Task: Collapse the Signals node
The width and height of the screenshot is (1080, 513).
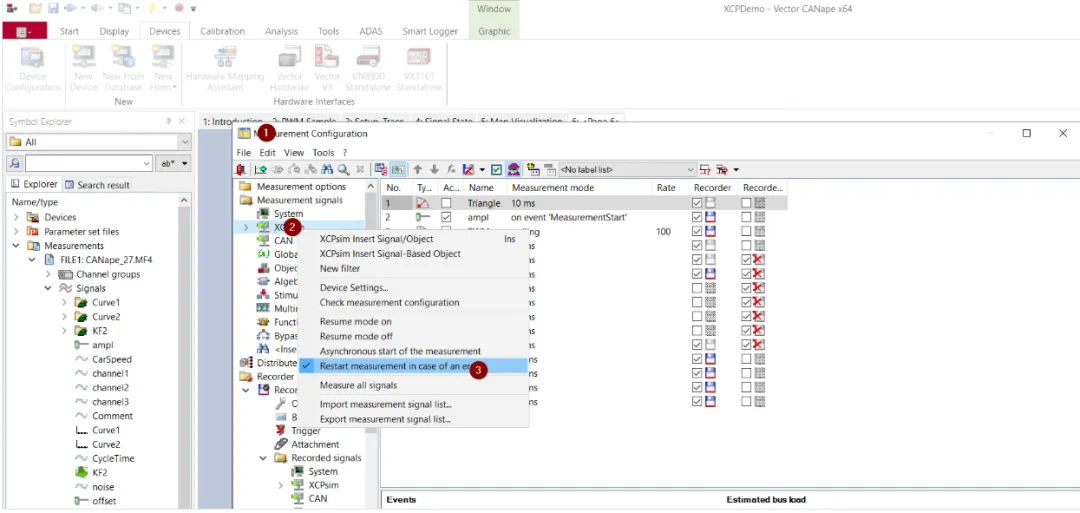Action: coord(48,288)
